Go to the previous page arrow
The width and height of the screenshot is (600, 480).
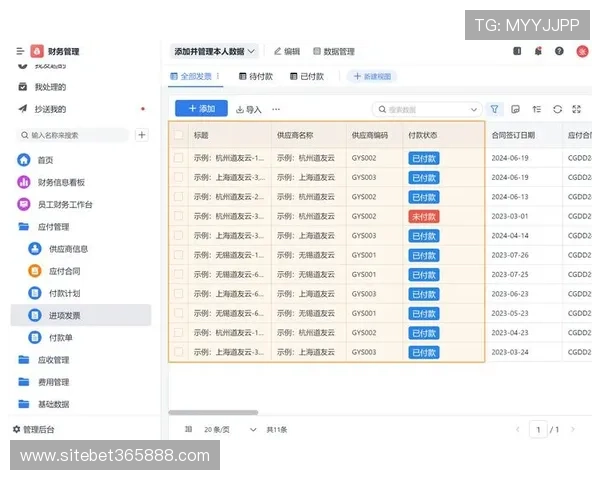coord(518,429)
